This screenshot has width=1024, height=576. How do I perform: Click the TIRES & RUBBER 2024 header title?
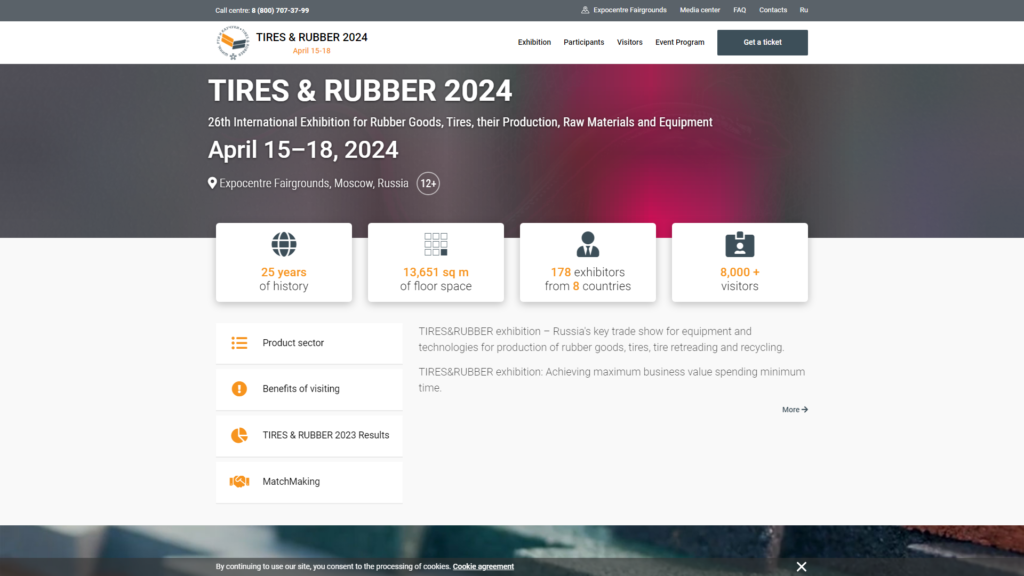312,37
